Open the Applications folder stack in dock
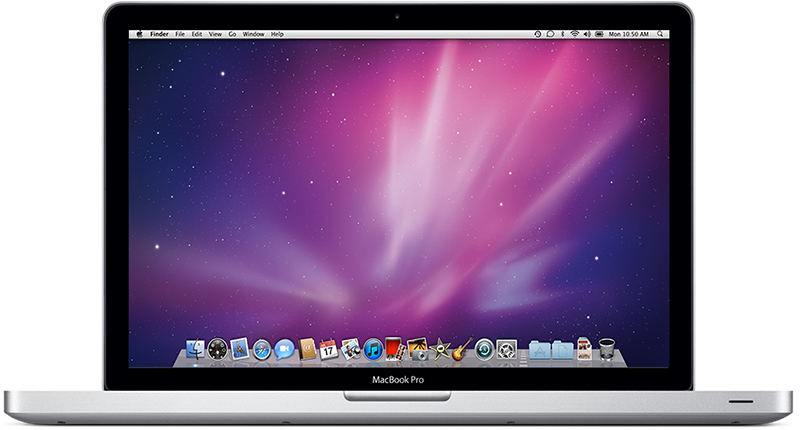This screenshot has height=430, width=800. (x=540, y=349)
